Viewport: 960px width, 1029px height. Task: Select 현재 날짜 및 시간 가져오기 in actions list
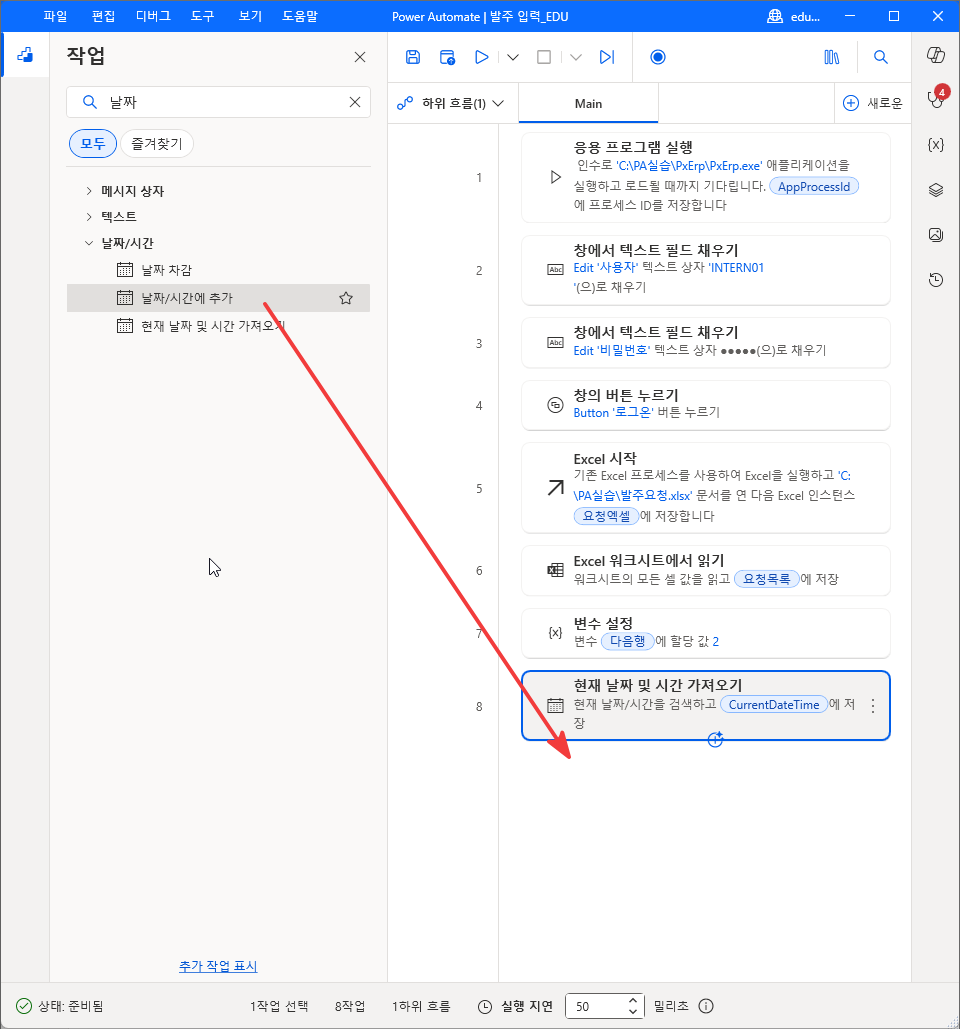click(219, 326)
